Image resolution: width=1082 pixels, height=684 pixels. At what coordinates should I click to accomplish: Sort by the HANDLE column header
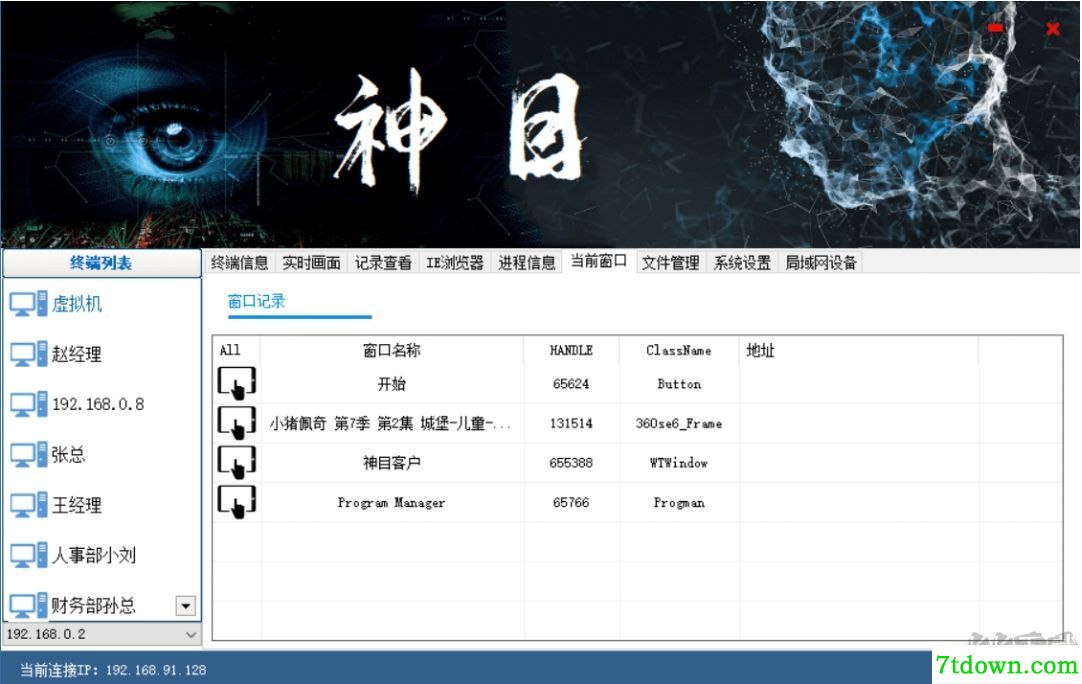point(571,350)
